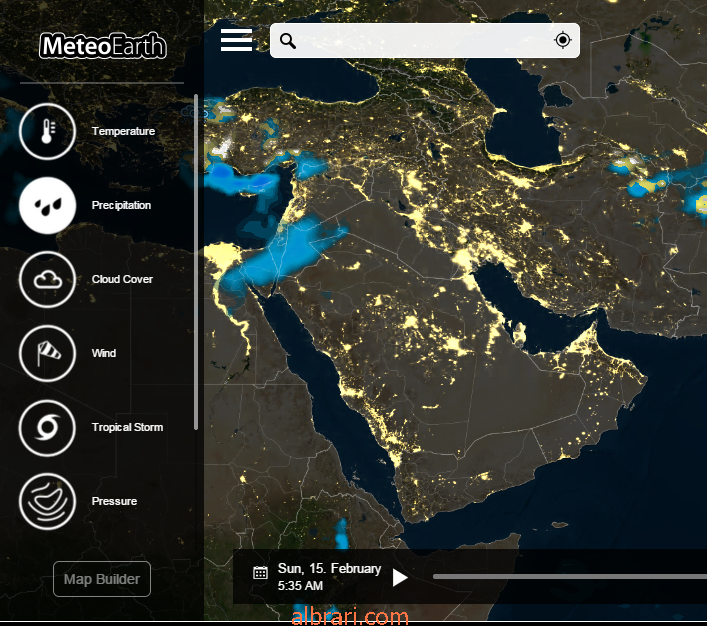This screenshot has height=626, width=707.
Task: Show the Tropical Storm layer icon
Action: pos(47,427)
